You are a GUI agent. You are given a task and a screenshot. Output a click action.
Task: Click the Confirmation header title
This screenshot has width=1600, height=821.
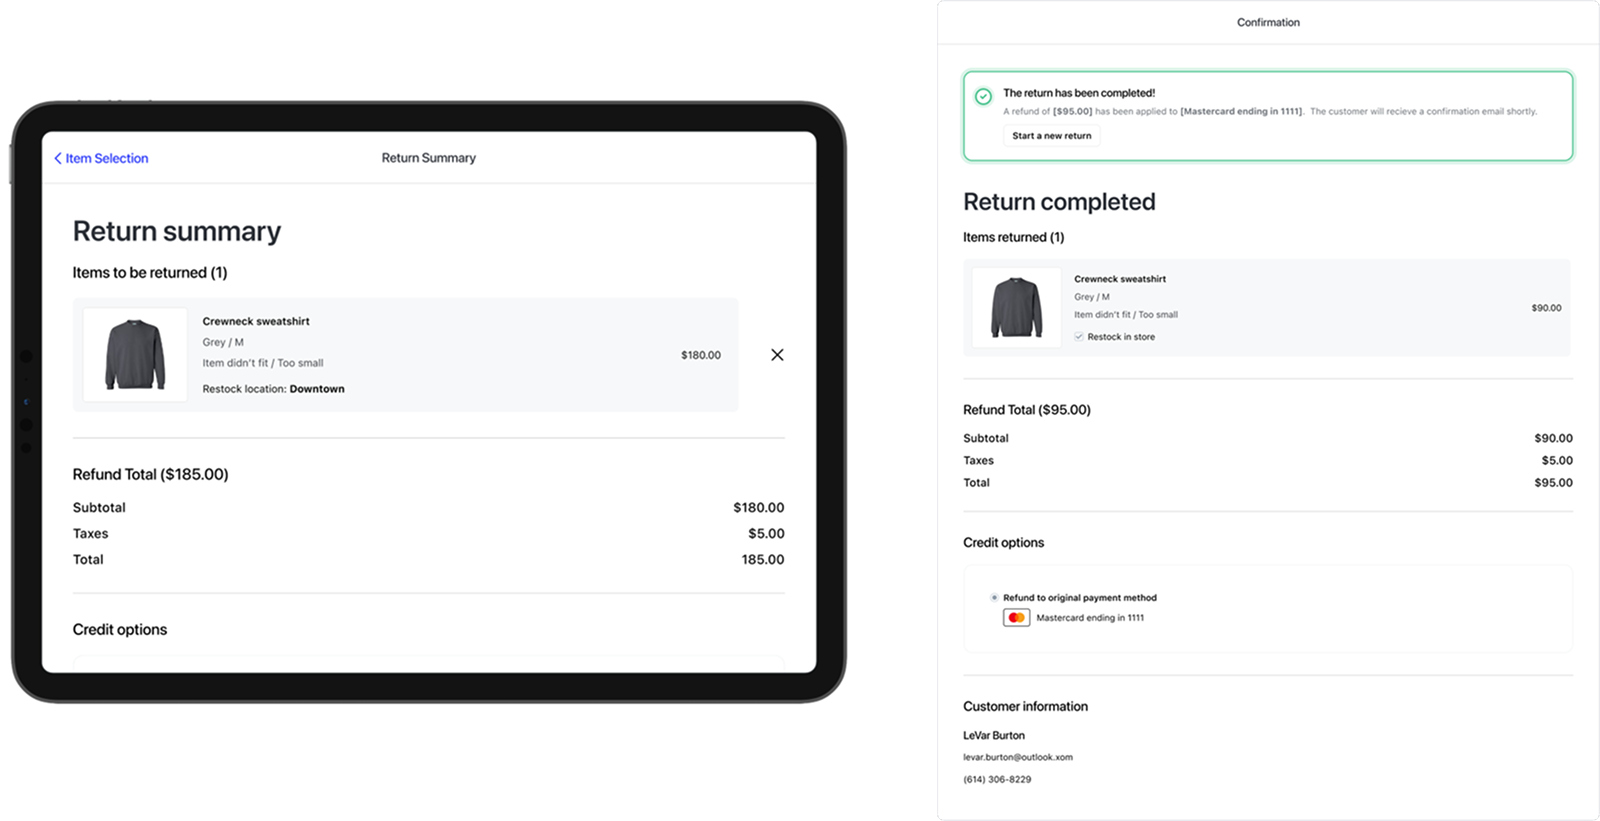pyautogui.click(x=1268, y=22)
